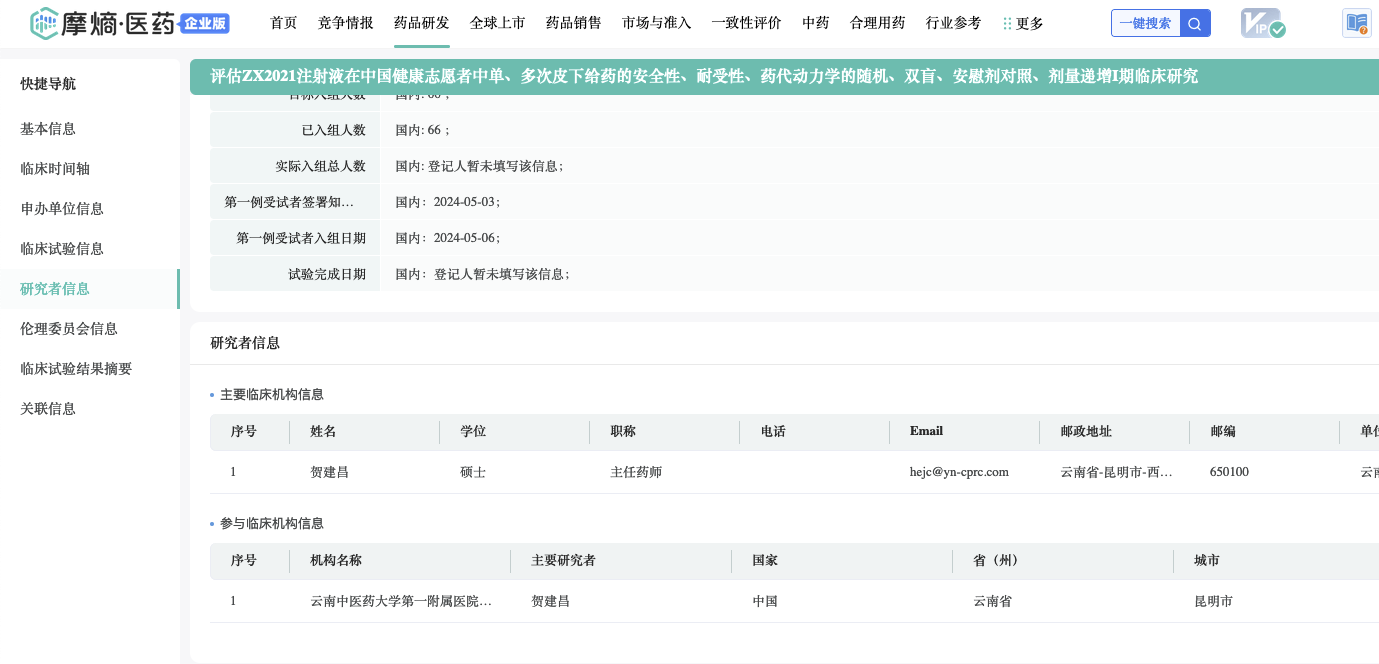Open the help manual book icon
Viewport: 1379px width, 664px height.
tap(1356, 23)
